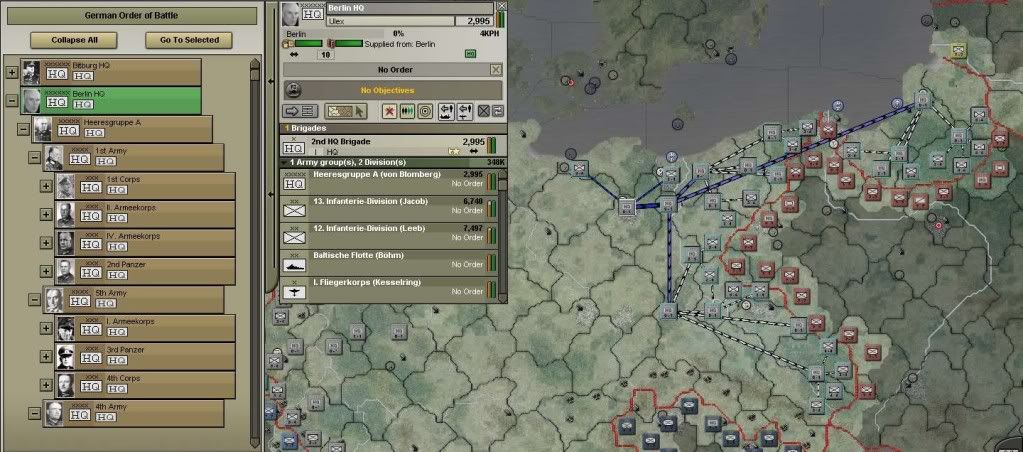1023x452 pixels.
Task: Click the small green HQ badge icon
Action: tap(470, 54)
